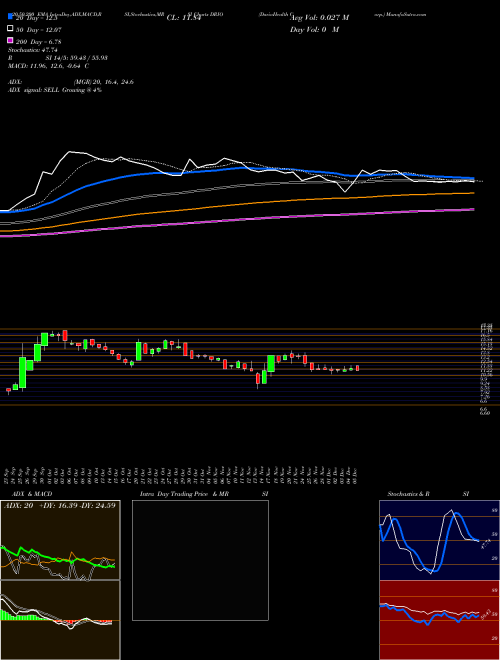The height and width of the screenshot is (660, 500).
Task: Click the 'ADX: 20 +DY: 16.39 -DY: 24.59' header
Action: click(59, 505)
